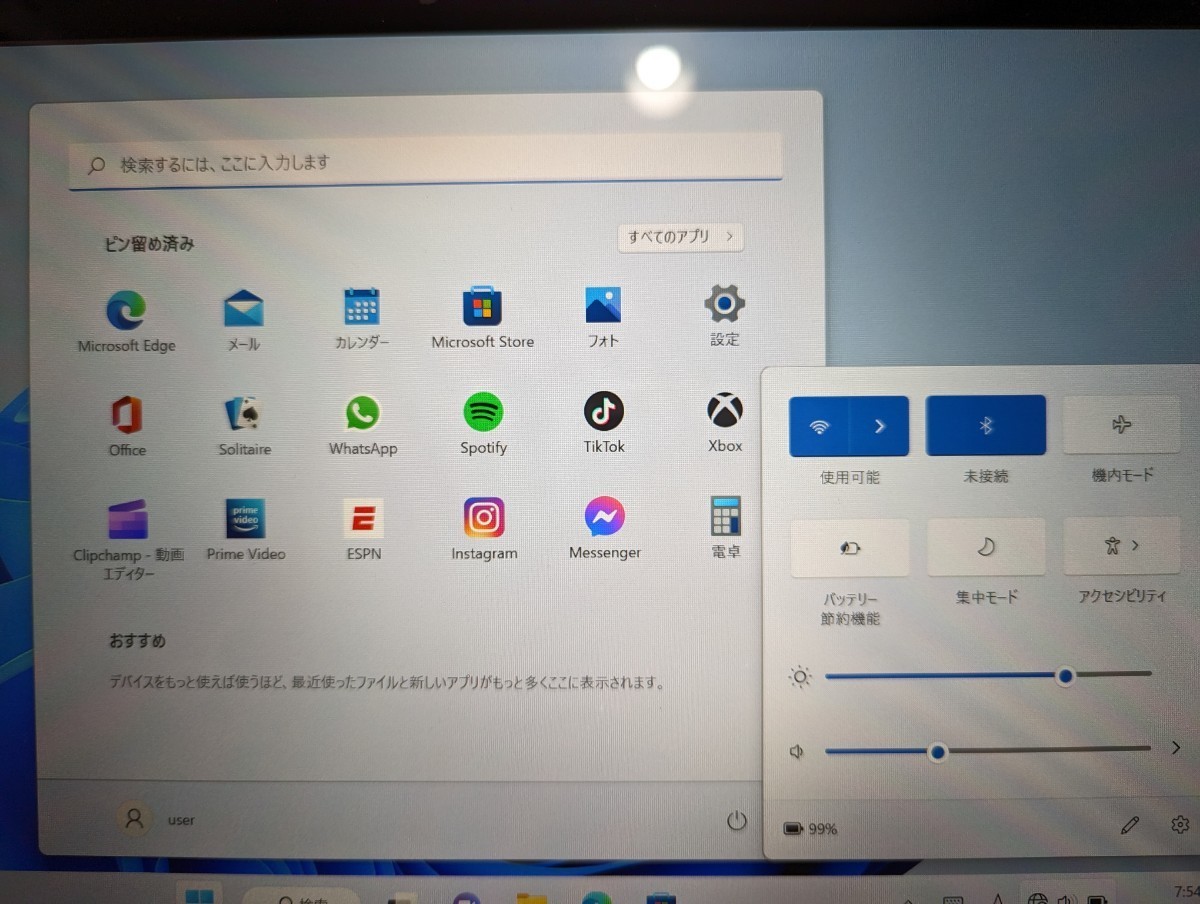Edit quick settings with pencil icon
The height and width of the screenshot is (904, 1200).
click(1130, 825)
